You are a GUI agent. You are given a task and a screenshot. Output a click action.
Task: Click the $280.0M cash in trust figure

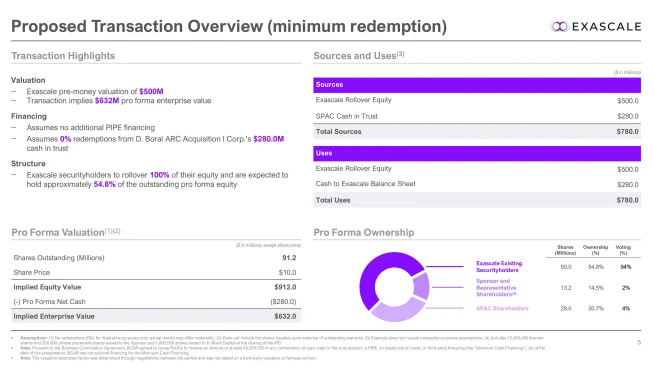pyautogui.click(x=269, y=139)
